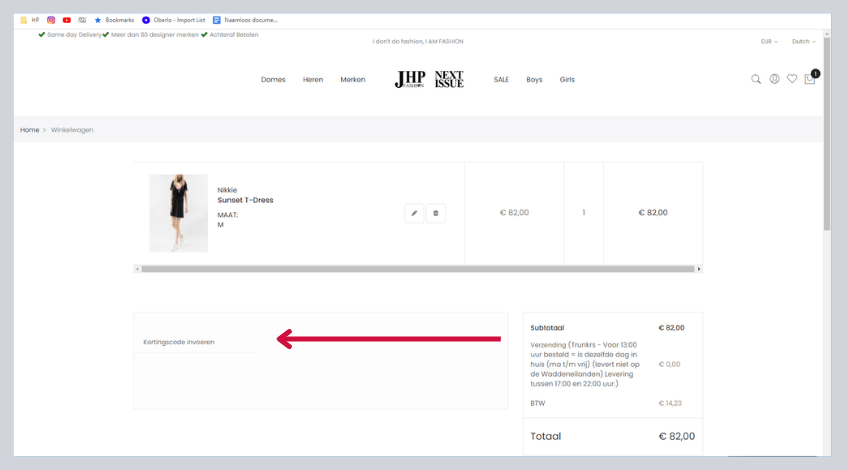Open the bookmark between YouTube and Bookmarks
This screenshot has height=470, width=847.
pyautogui.click(x=82, y=20)
